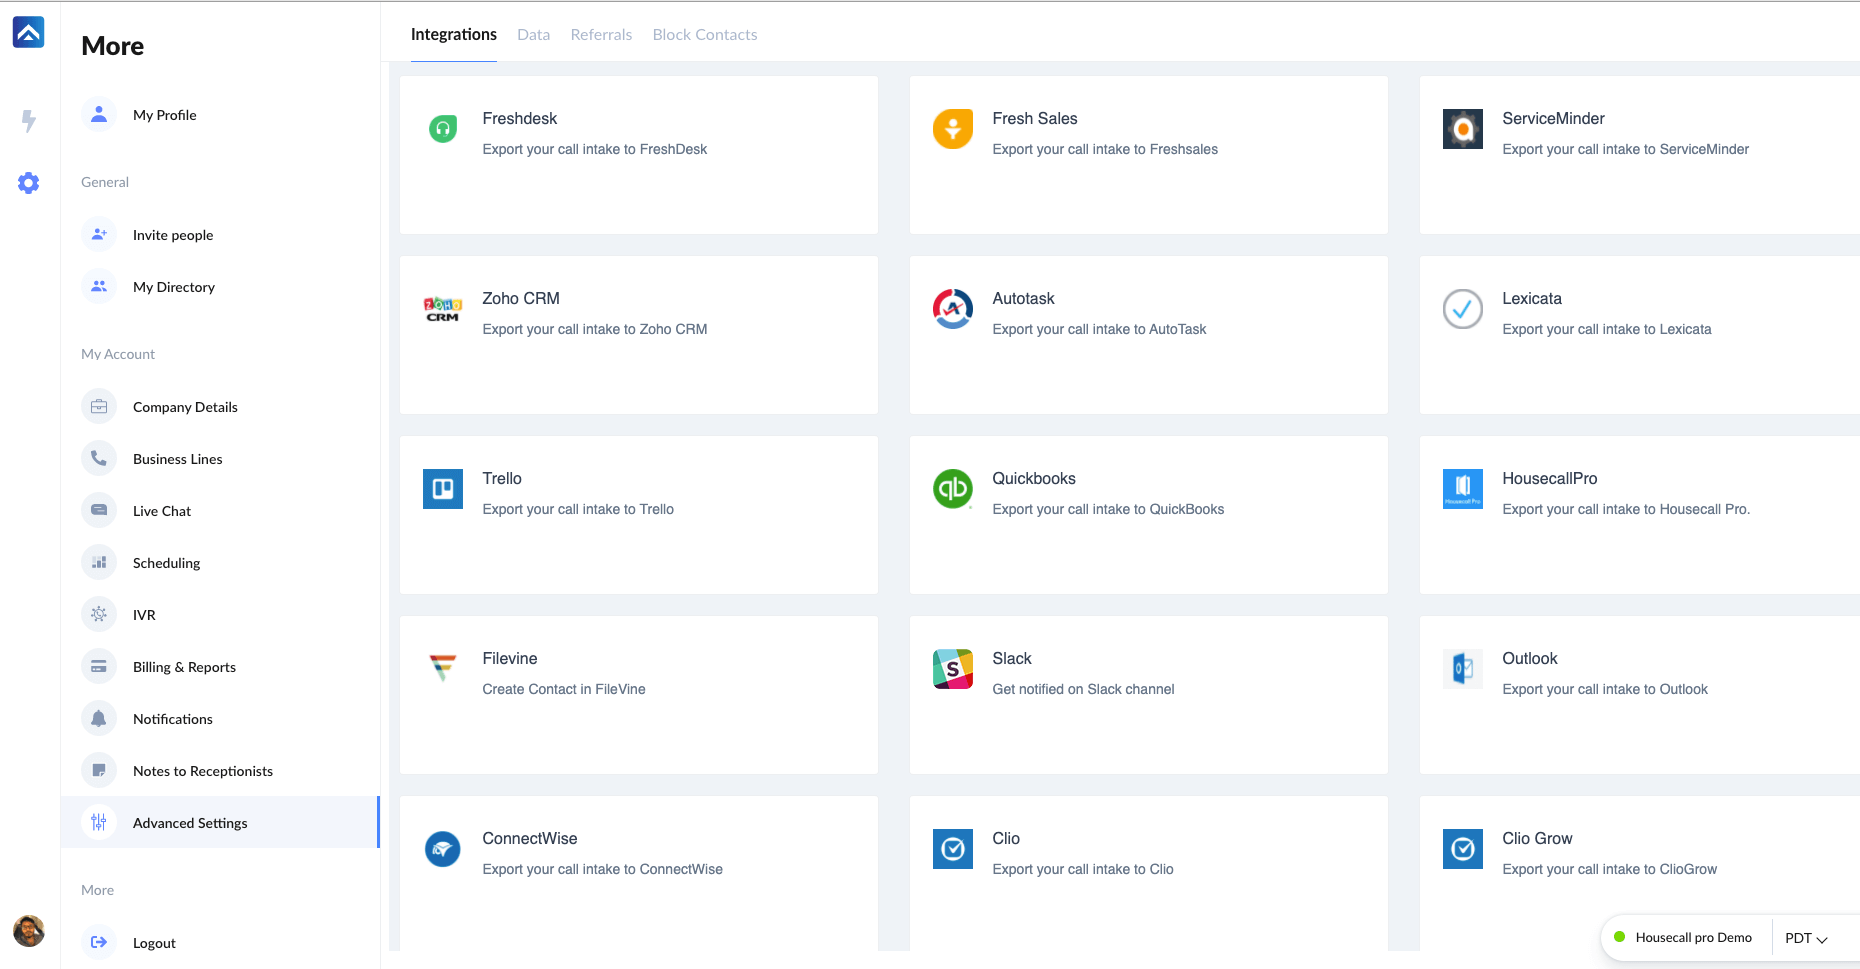This screenshot has width=1860, height=969.
Task: Select the gear settings icon in left rail
Action: click(x=29, y=183)
